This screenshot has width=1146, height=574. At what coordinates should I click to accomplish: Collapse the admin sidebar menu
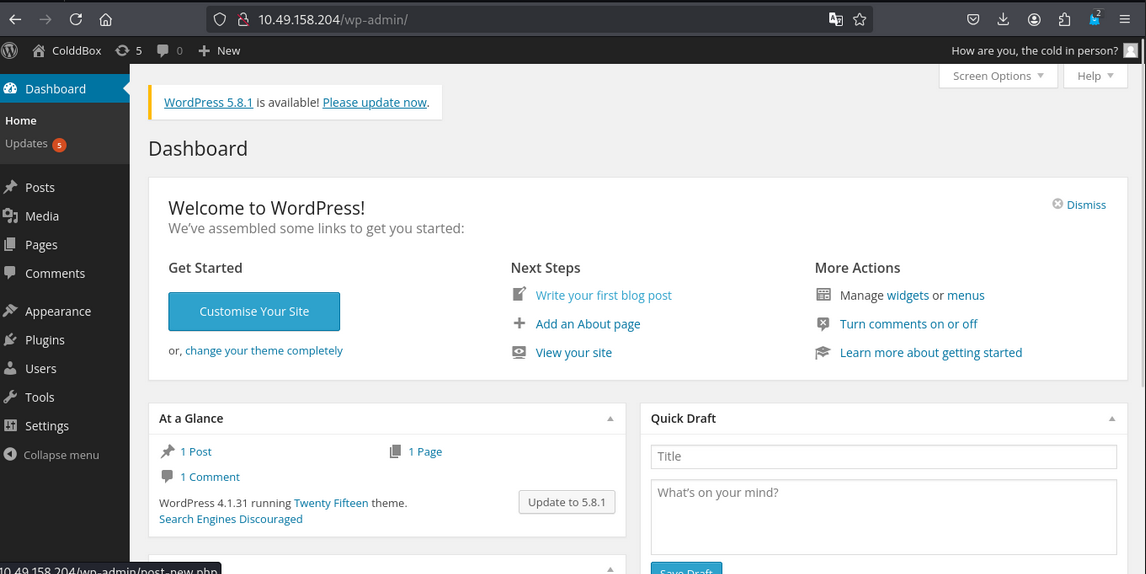[52, 455]
